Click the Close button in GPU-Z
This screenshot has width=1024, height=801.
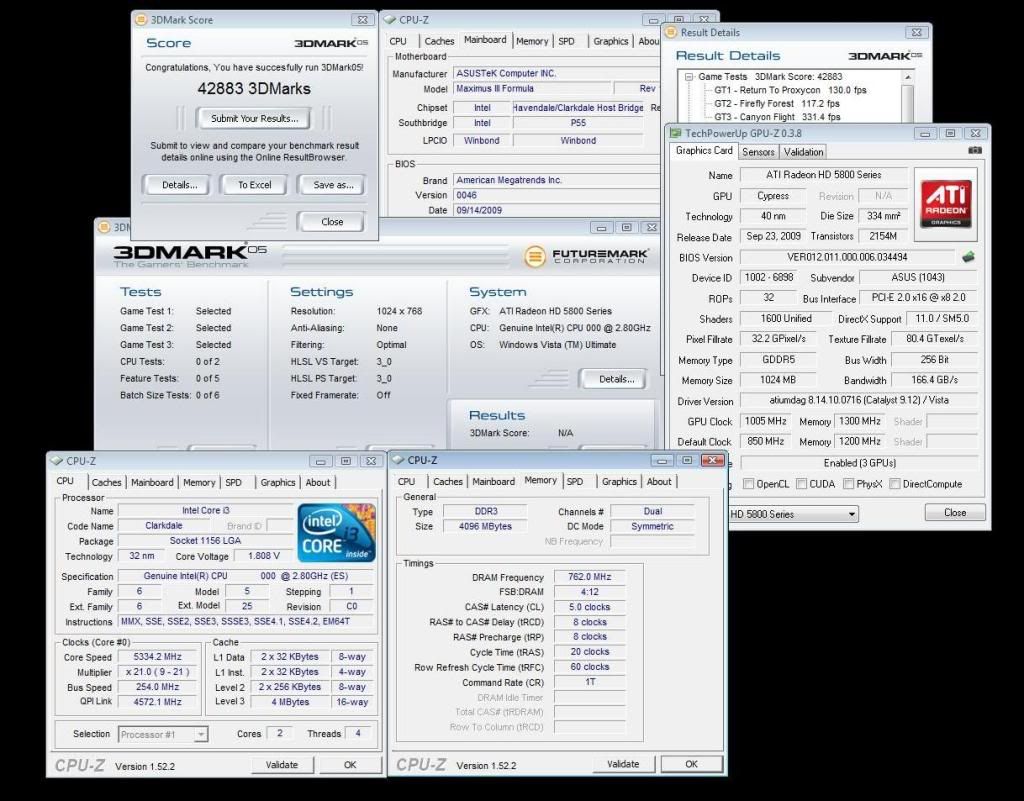click(955, 512)
